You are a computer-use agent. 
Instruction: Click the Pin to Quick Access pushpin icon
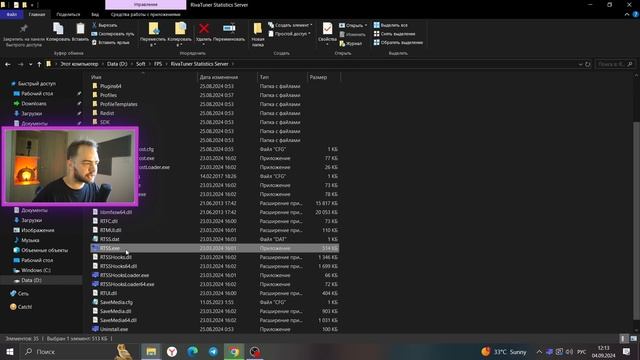click(x=24, y=28)
